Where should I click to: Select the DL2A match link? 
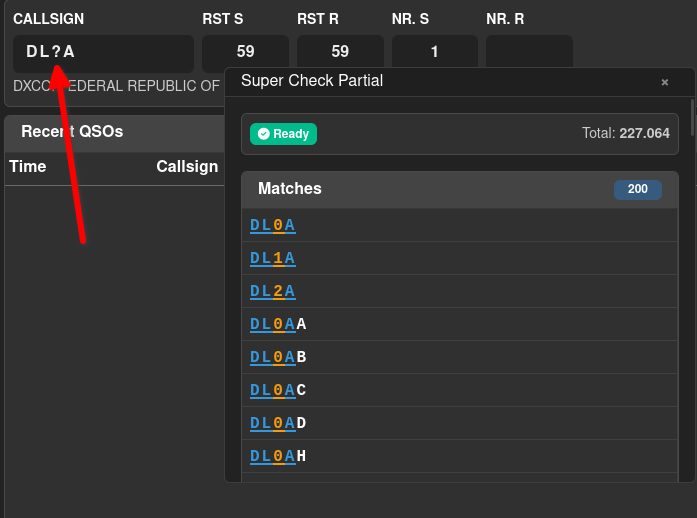pos(272,291)
